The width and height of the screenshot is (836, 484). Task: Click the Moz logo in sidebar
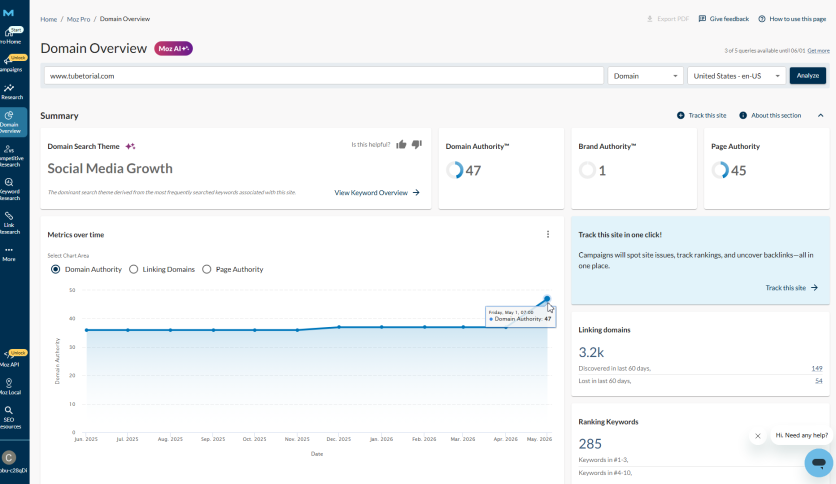tap(8, 13)
